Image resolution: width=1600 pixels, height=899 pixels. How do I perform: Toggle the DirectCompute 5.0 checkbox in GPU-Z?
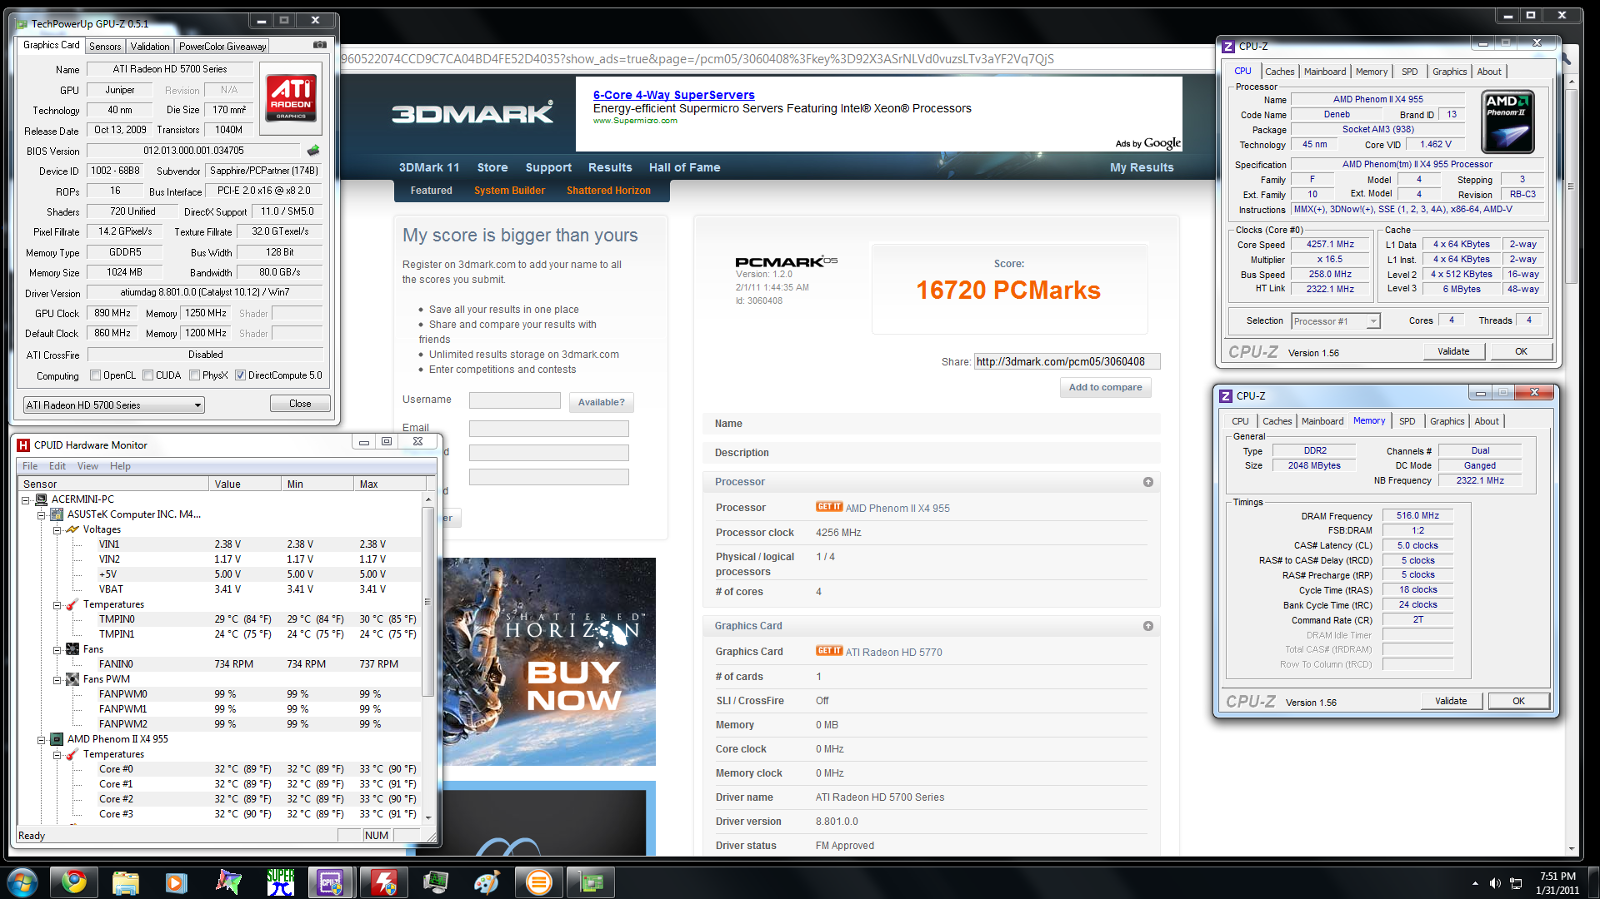tap(241, 376)
